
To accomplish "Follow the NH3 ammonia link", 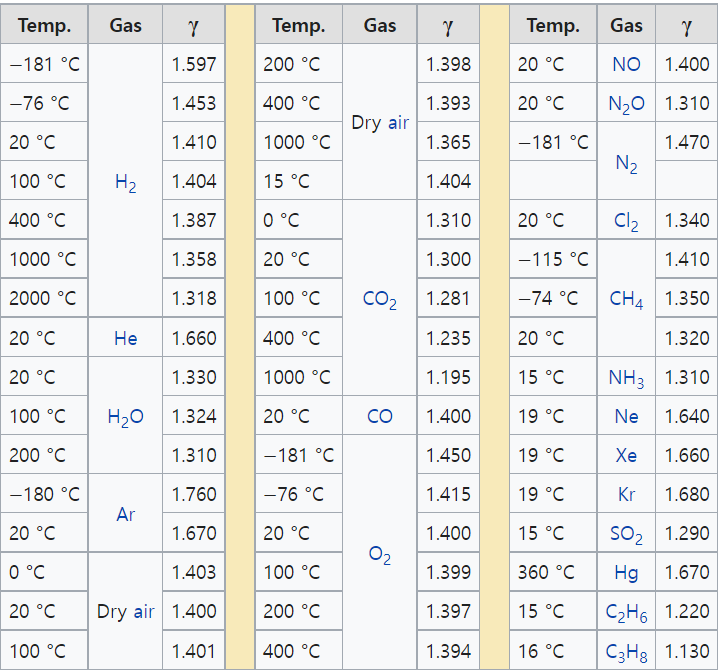I will (626, 378).
